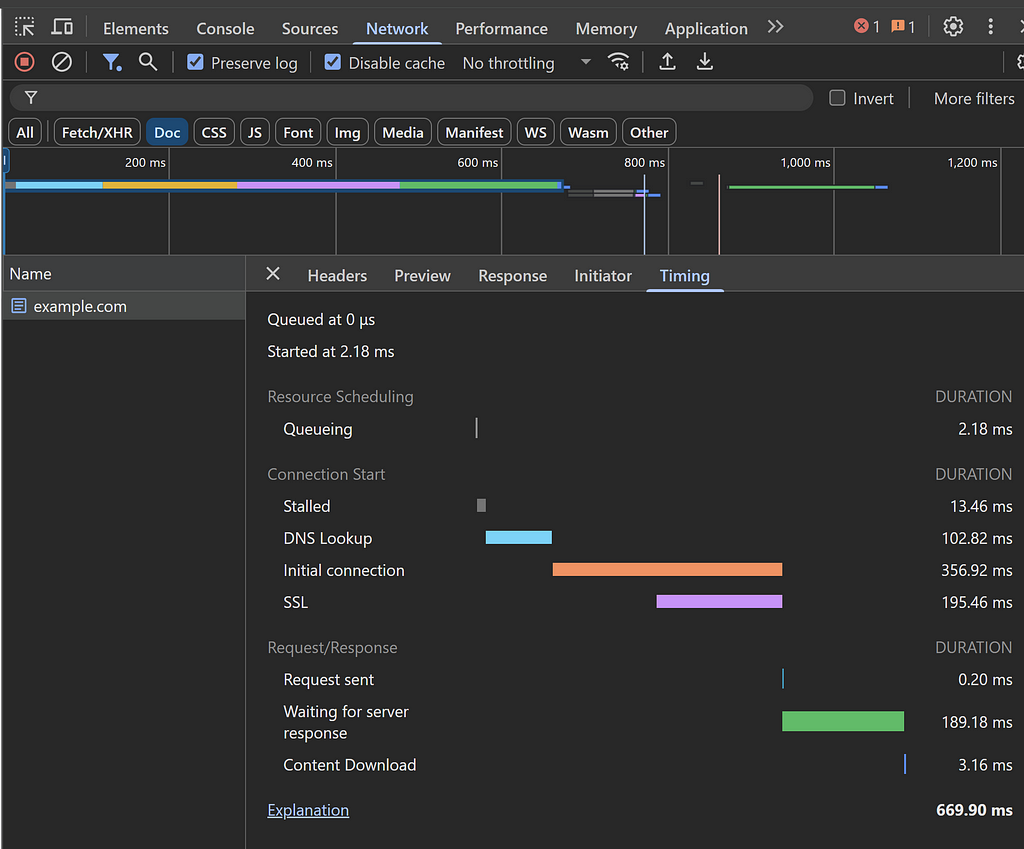
Task: Import HAR file upload icon
Action: point(667,62)
